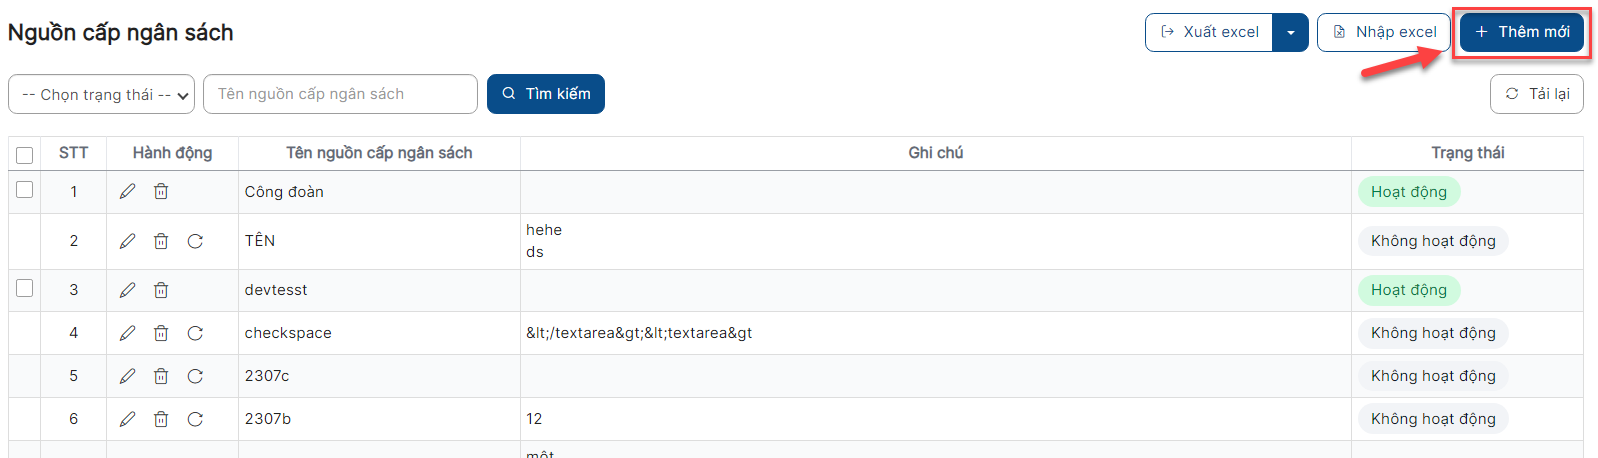Expand the Xuất excel dropdown arrow
Screen dimensions: 1598x458
click(1290, 32)
